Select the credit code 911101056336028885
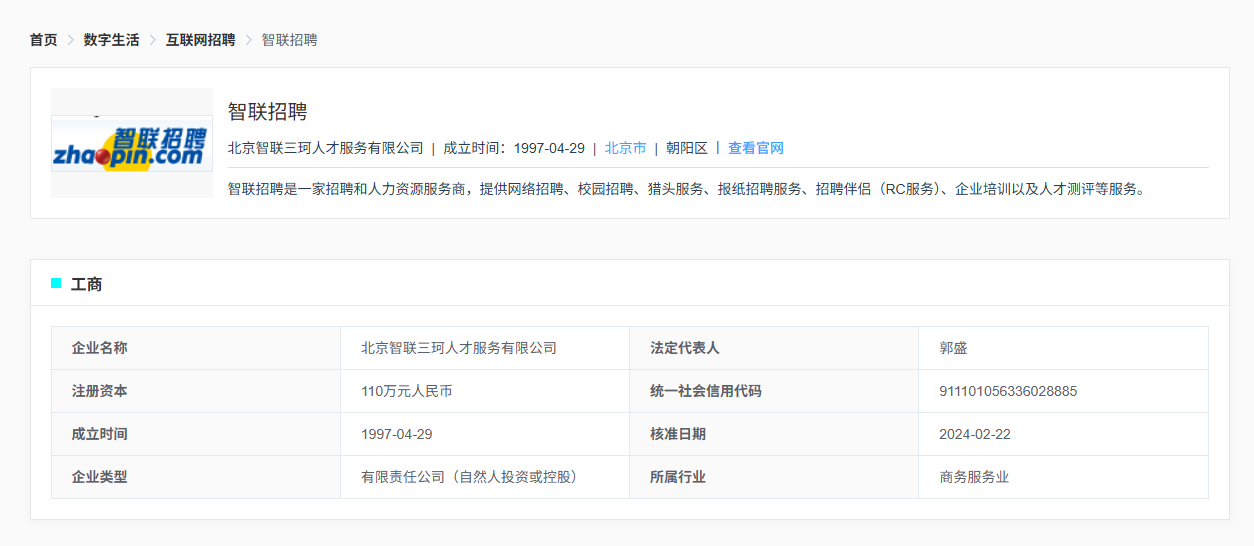This screenshot has height=546, width=1254. 1008,391
